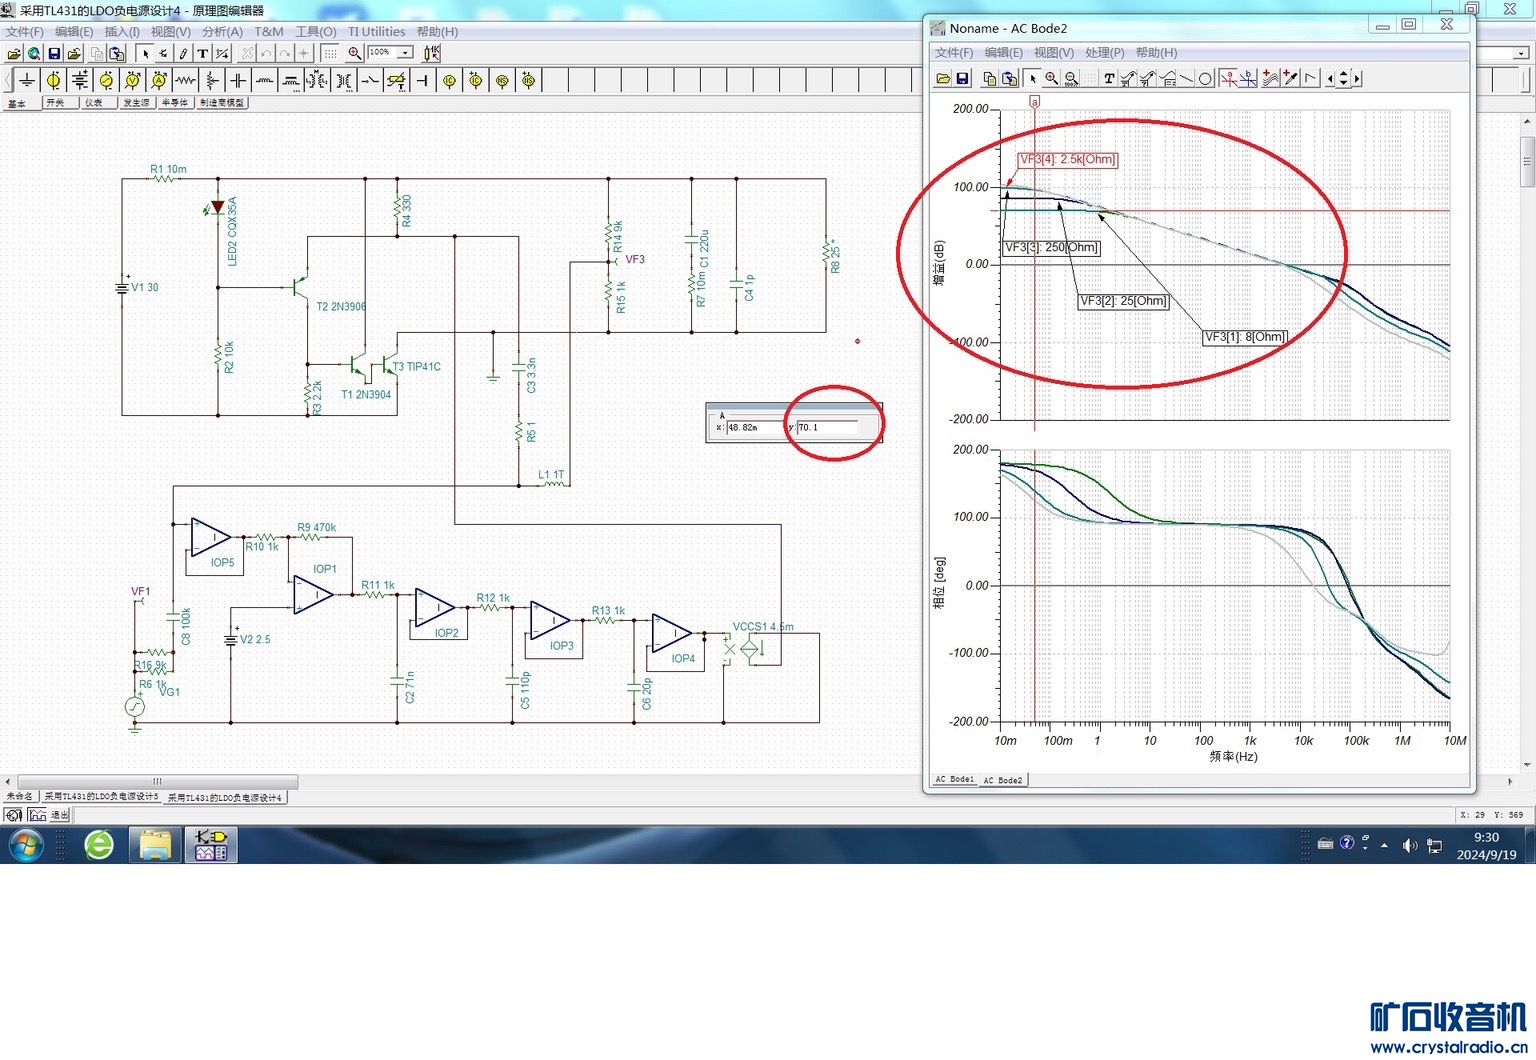This screenshot has width=1536, height=1060.
Task: Select the Text (T) tool in schematic toolbar
Action: [202, 54]
